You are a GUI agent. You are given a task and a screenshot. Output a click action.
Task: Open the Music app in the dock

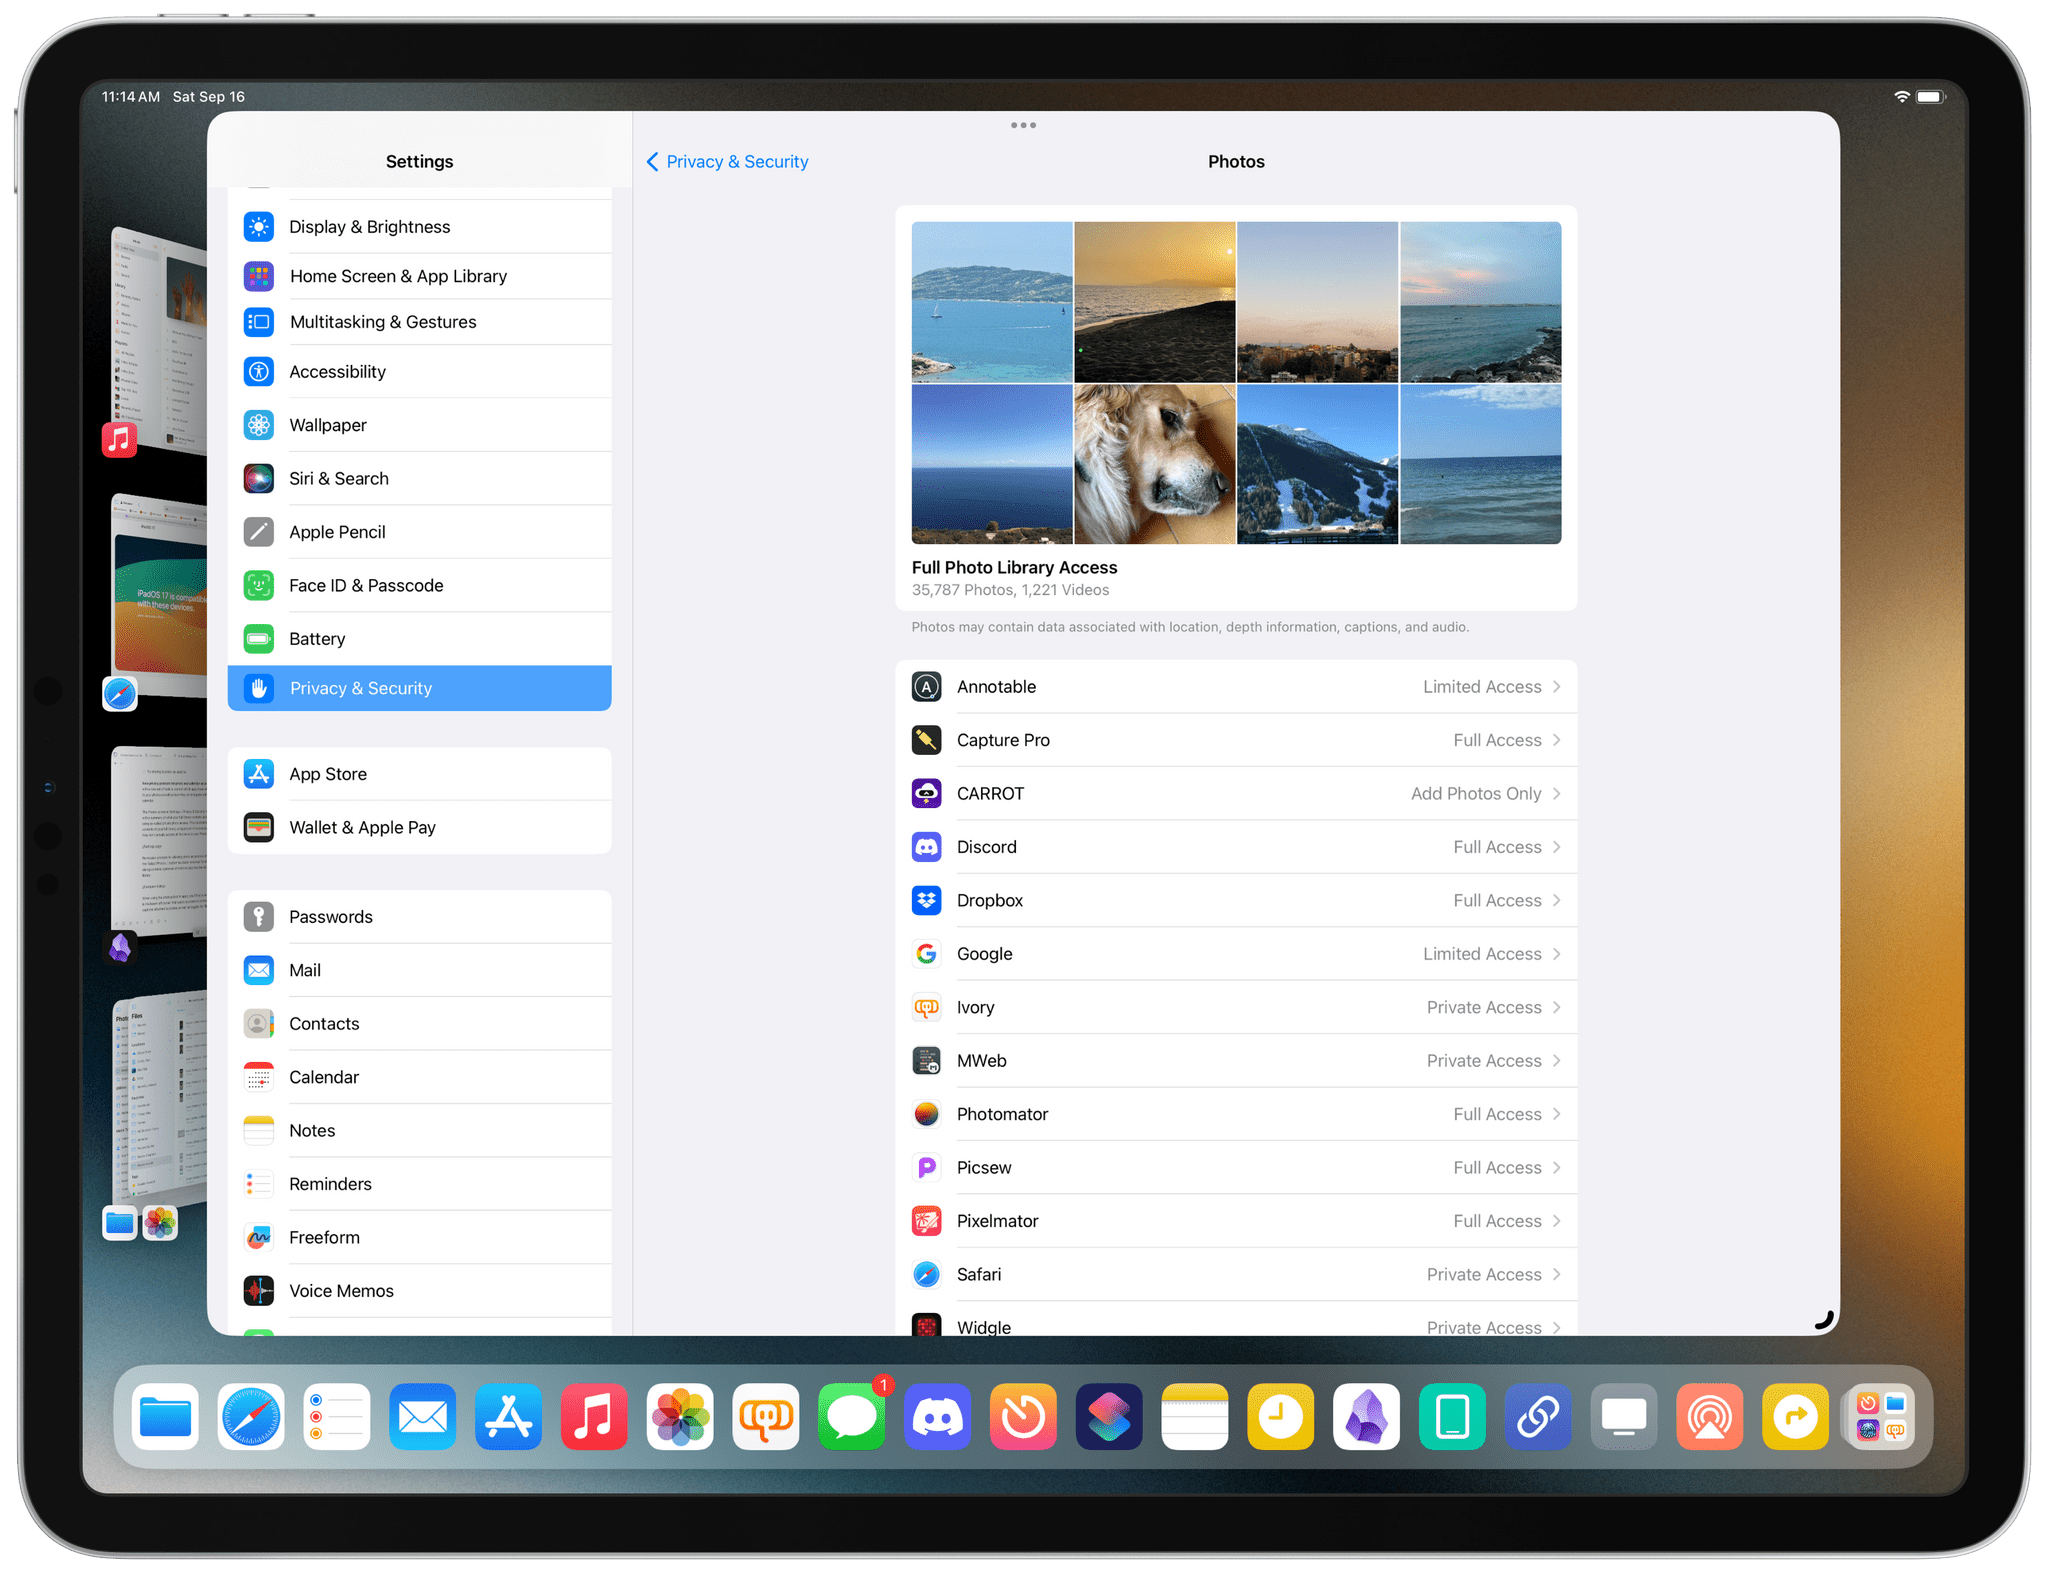[x=594, y=1417]
